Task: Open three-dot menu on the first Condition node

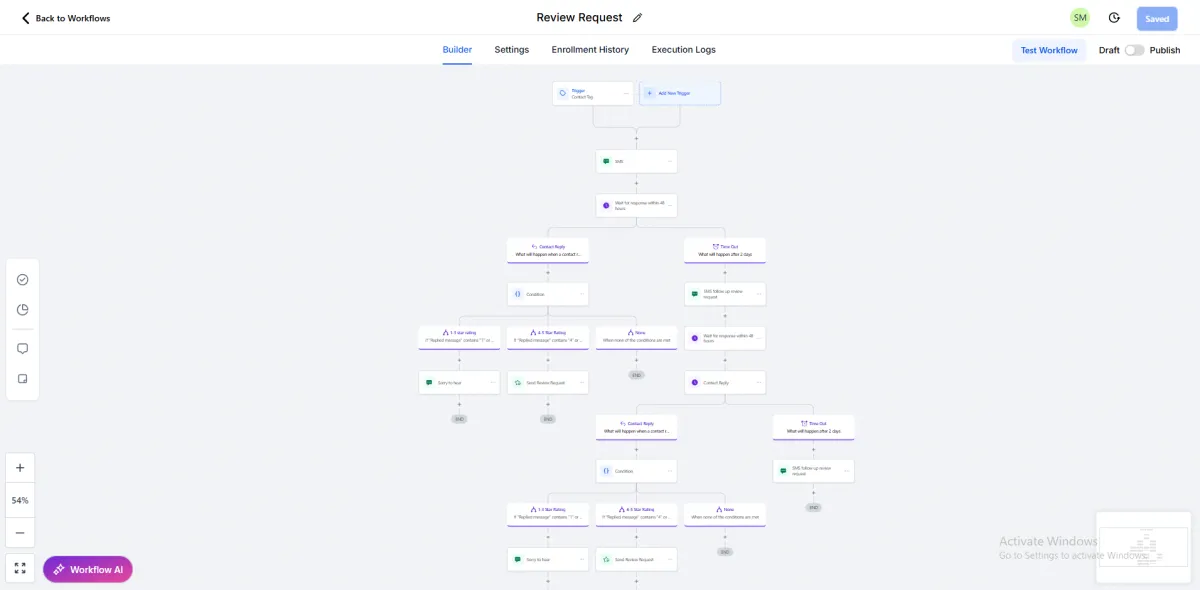Action: coord(581,294)
